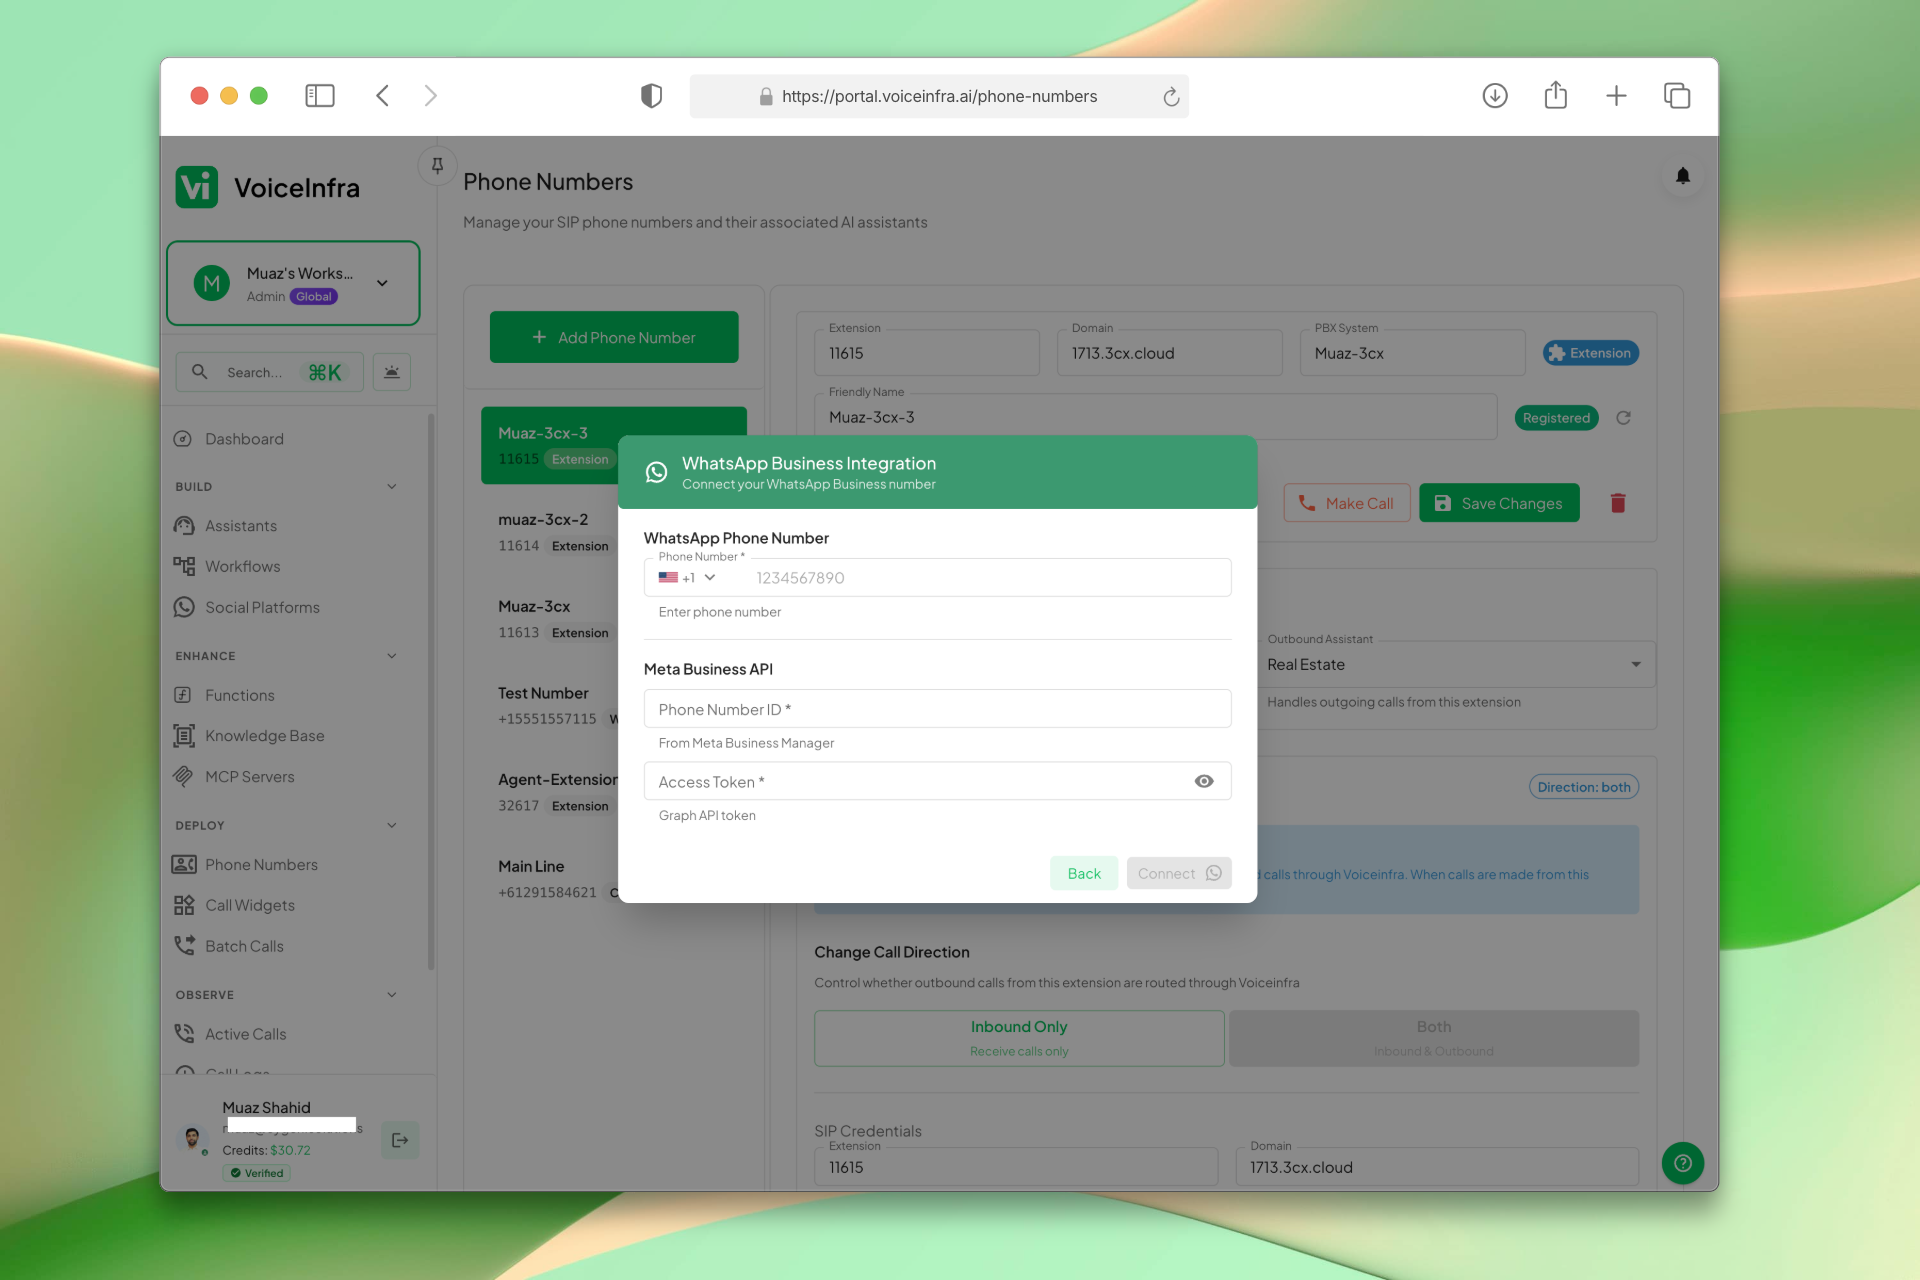Collapse the ENHANCE section

(x=392, y=656)
